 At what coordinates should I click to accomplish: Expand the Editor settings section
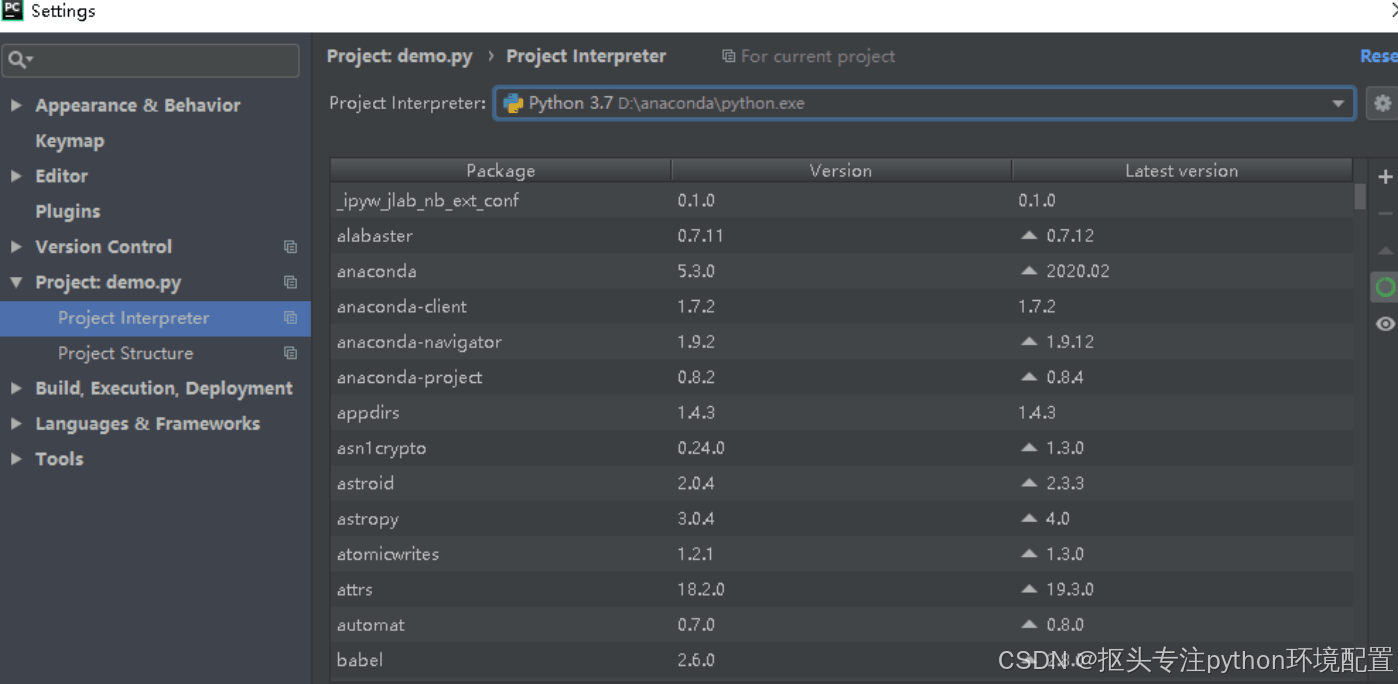[x=16, y=176]
